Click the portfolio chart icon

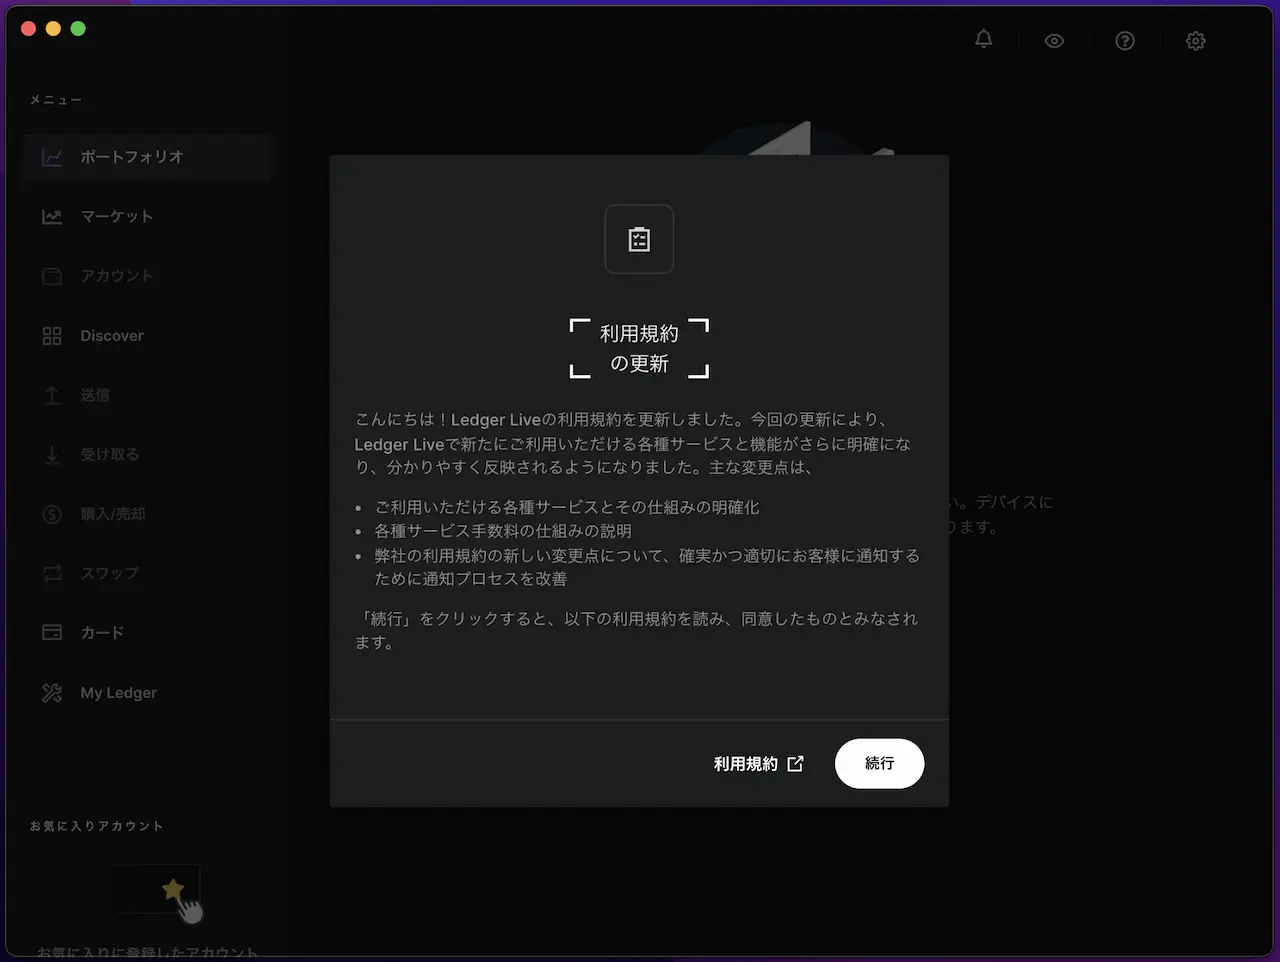click(x=52, y=157)
